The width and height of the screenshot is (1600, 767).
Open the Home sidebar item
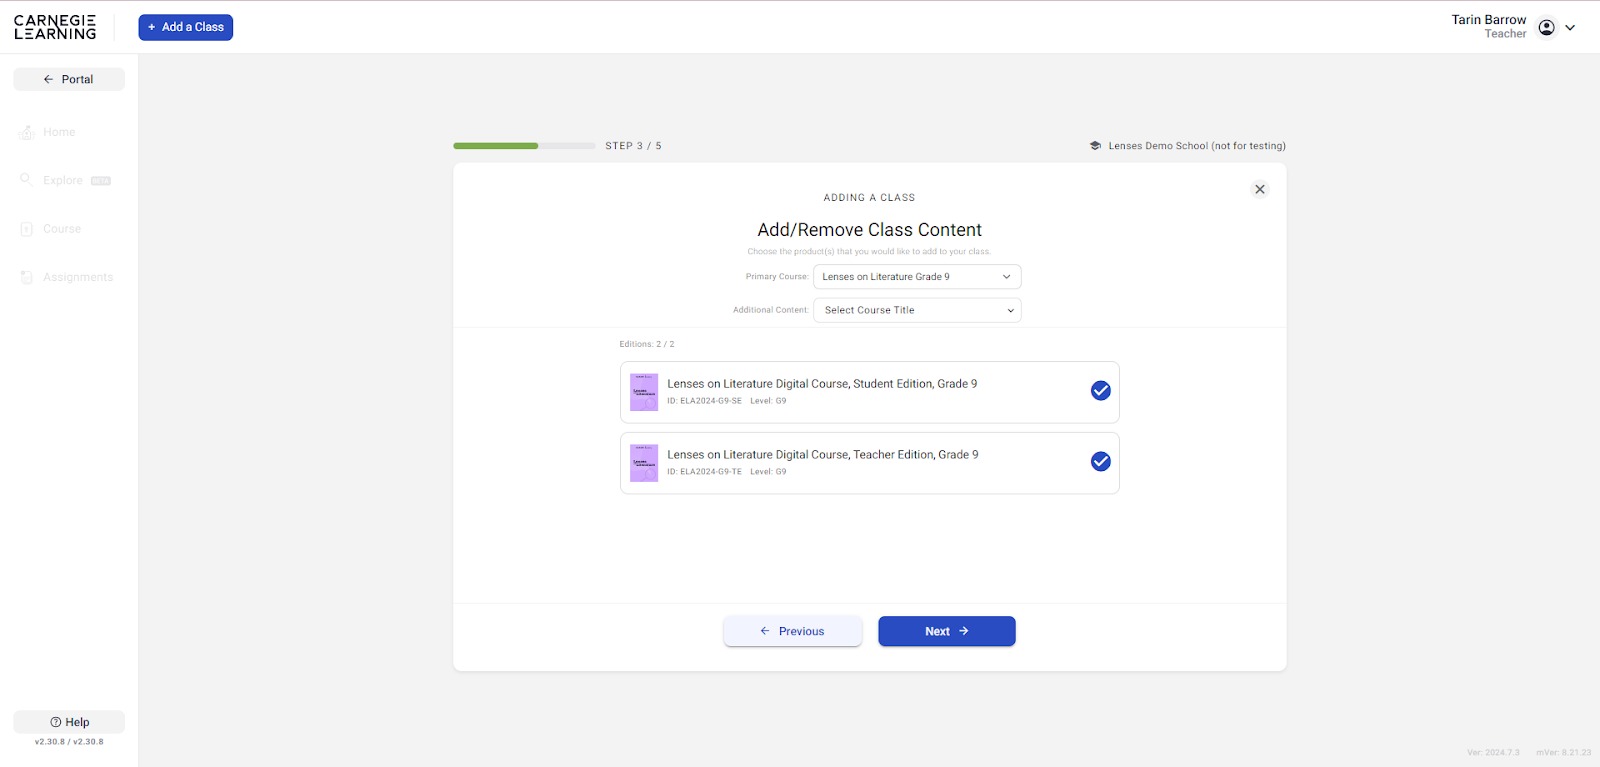[x=59, y=132]
